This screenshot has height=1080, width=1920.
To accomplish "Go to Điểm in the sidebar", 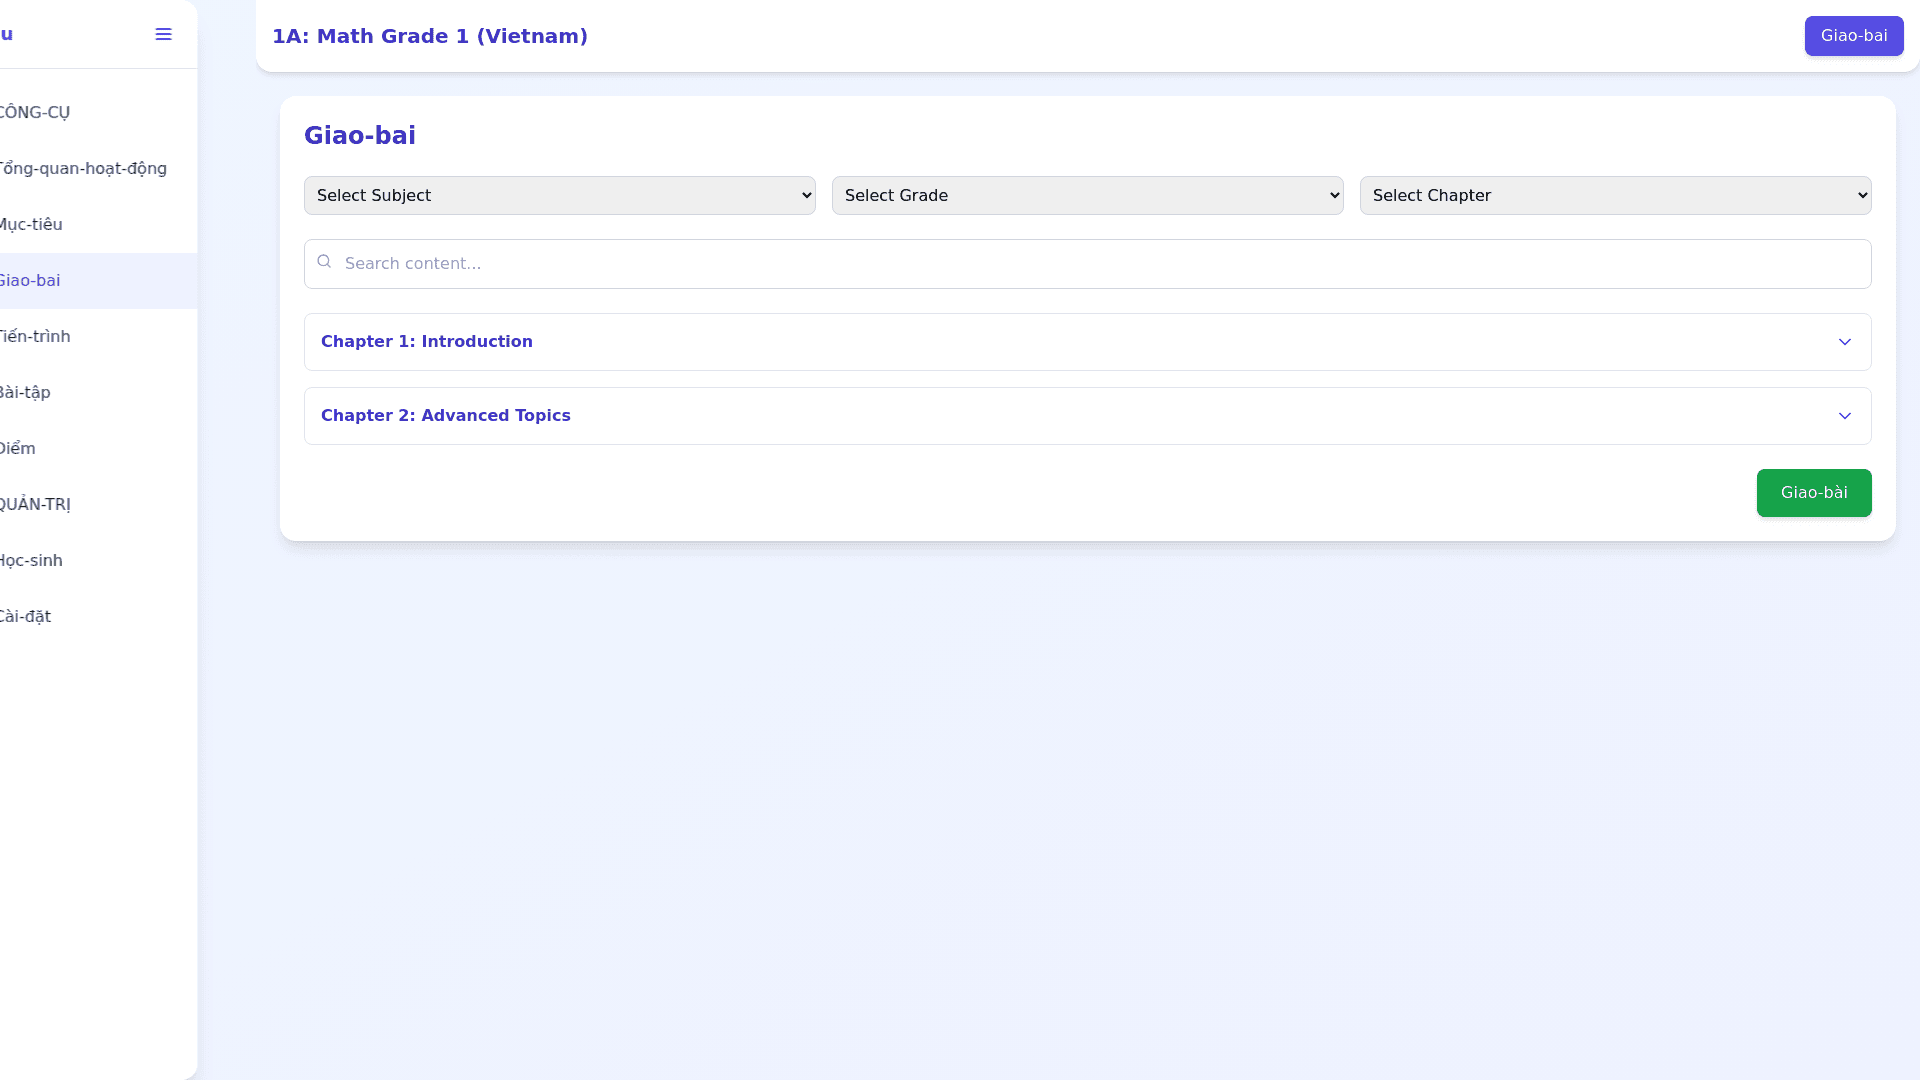I will coord(18,449).
